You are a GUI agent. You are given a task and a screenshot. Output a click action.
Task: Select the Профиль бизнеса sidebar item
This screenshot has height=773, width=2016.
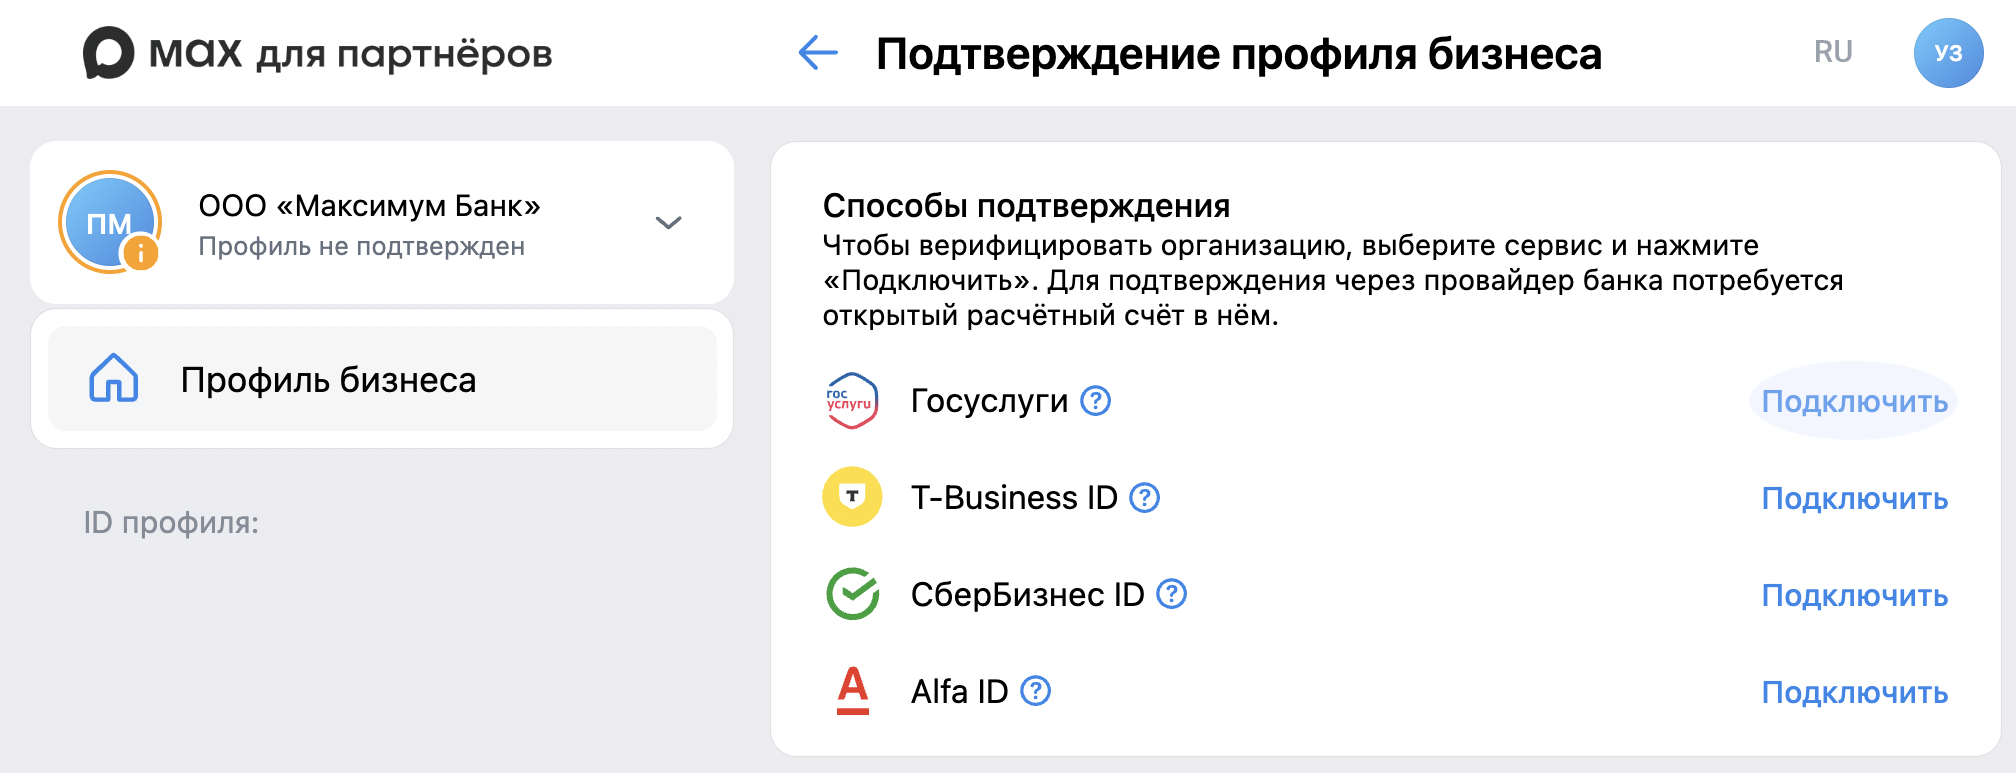click(330, 378)
